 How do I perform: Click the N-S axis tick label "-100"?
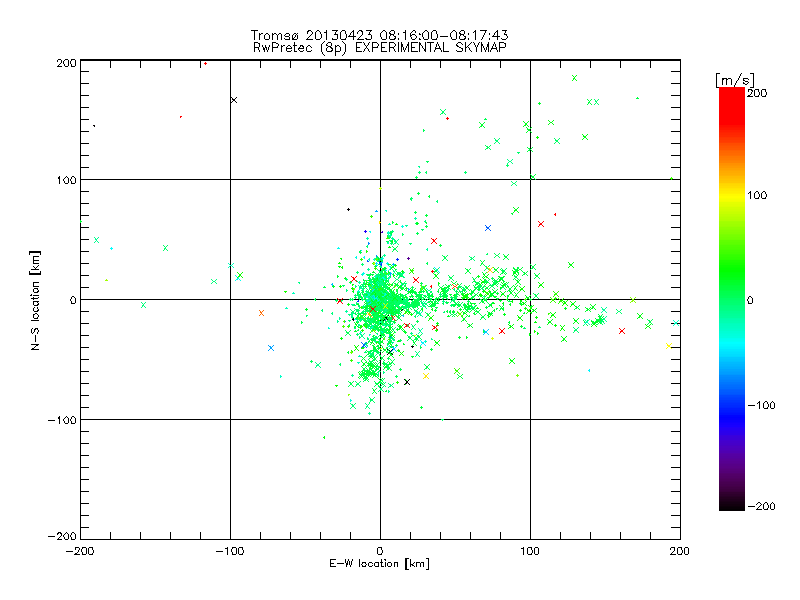coord(62,420)
